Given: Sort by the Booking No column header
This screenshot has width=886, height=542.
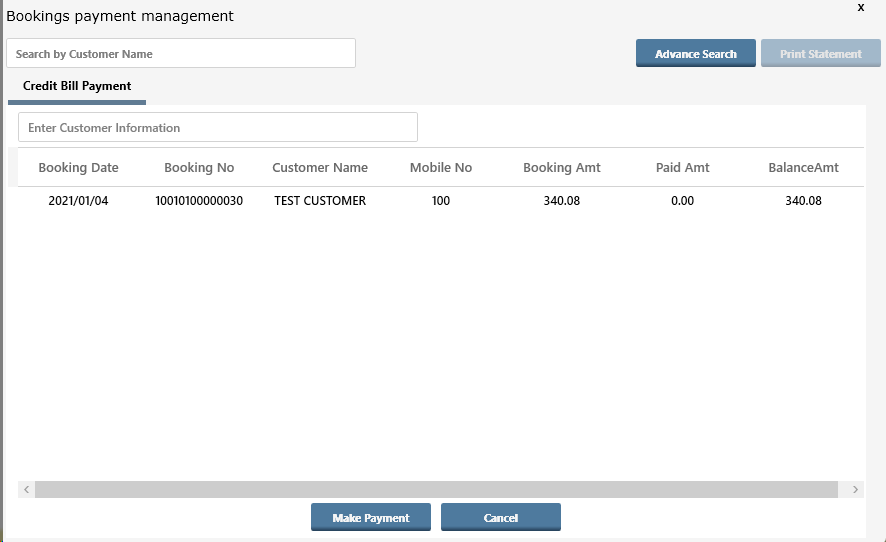Looking at the screenshot, I should pyautogui.click(x=199, y=168).
